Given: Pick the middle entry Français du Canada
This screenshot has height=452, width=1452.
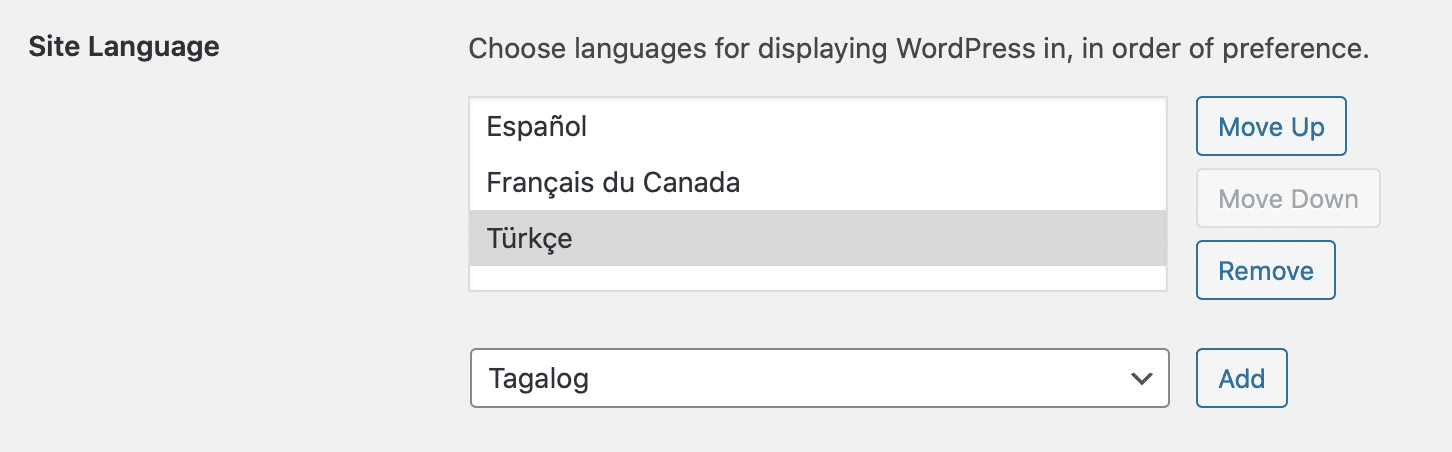Looking at the screenshot, I should (x=818, y=182).
